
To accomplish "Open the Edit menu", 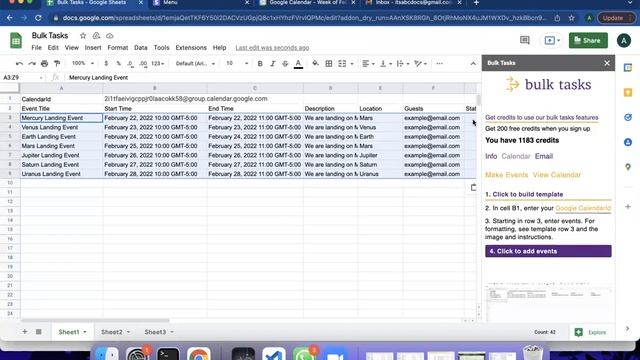I will (x=53, y=48).
